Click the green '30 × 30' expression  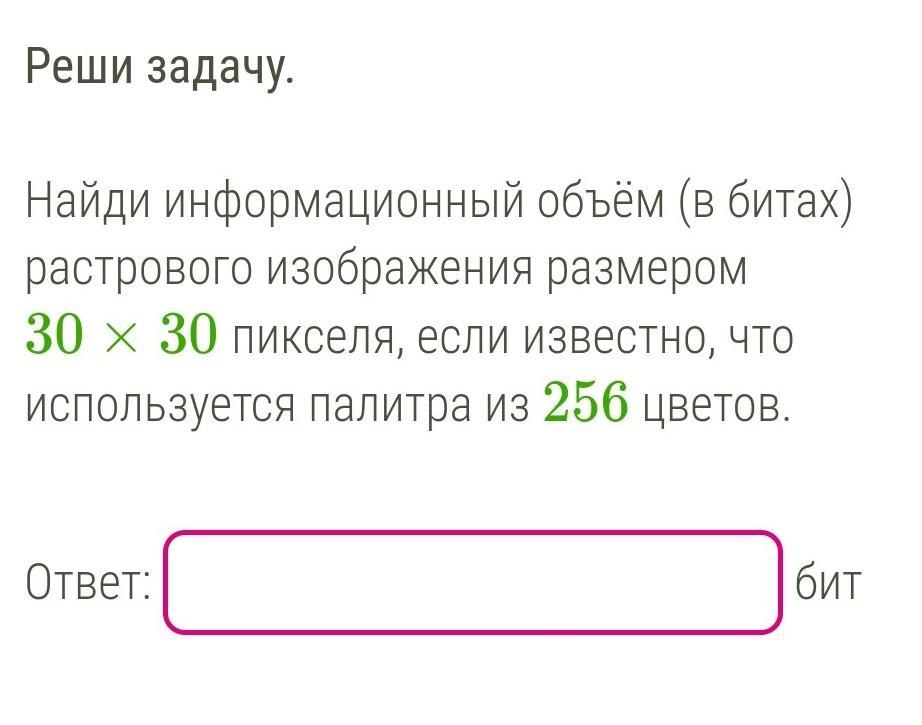[121, 338]
